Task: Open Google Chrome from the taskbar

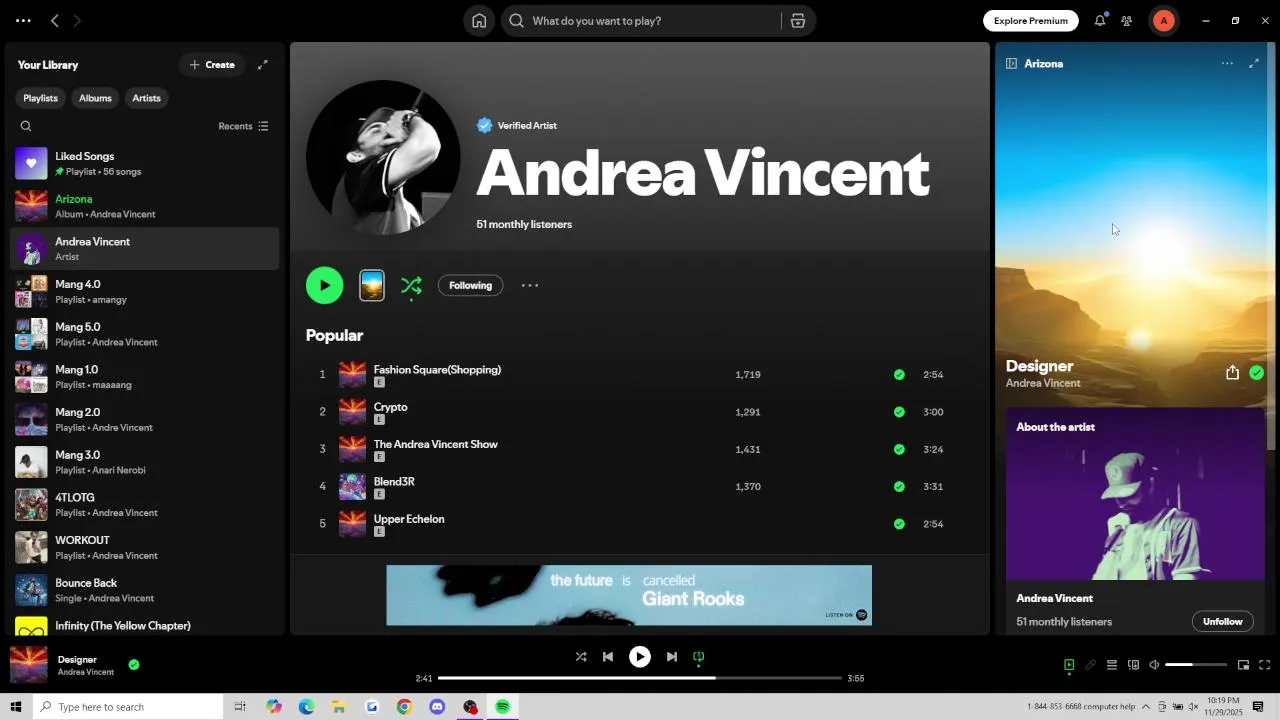Action: click(404, 707)
